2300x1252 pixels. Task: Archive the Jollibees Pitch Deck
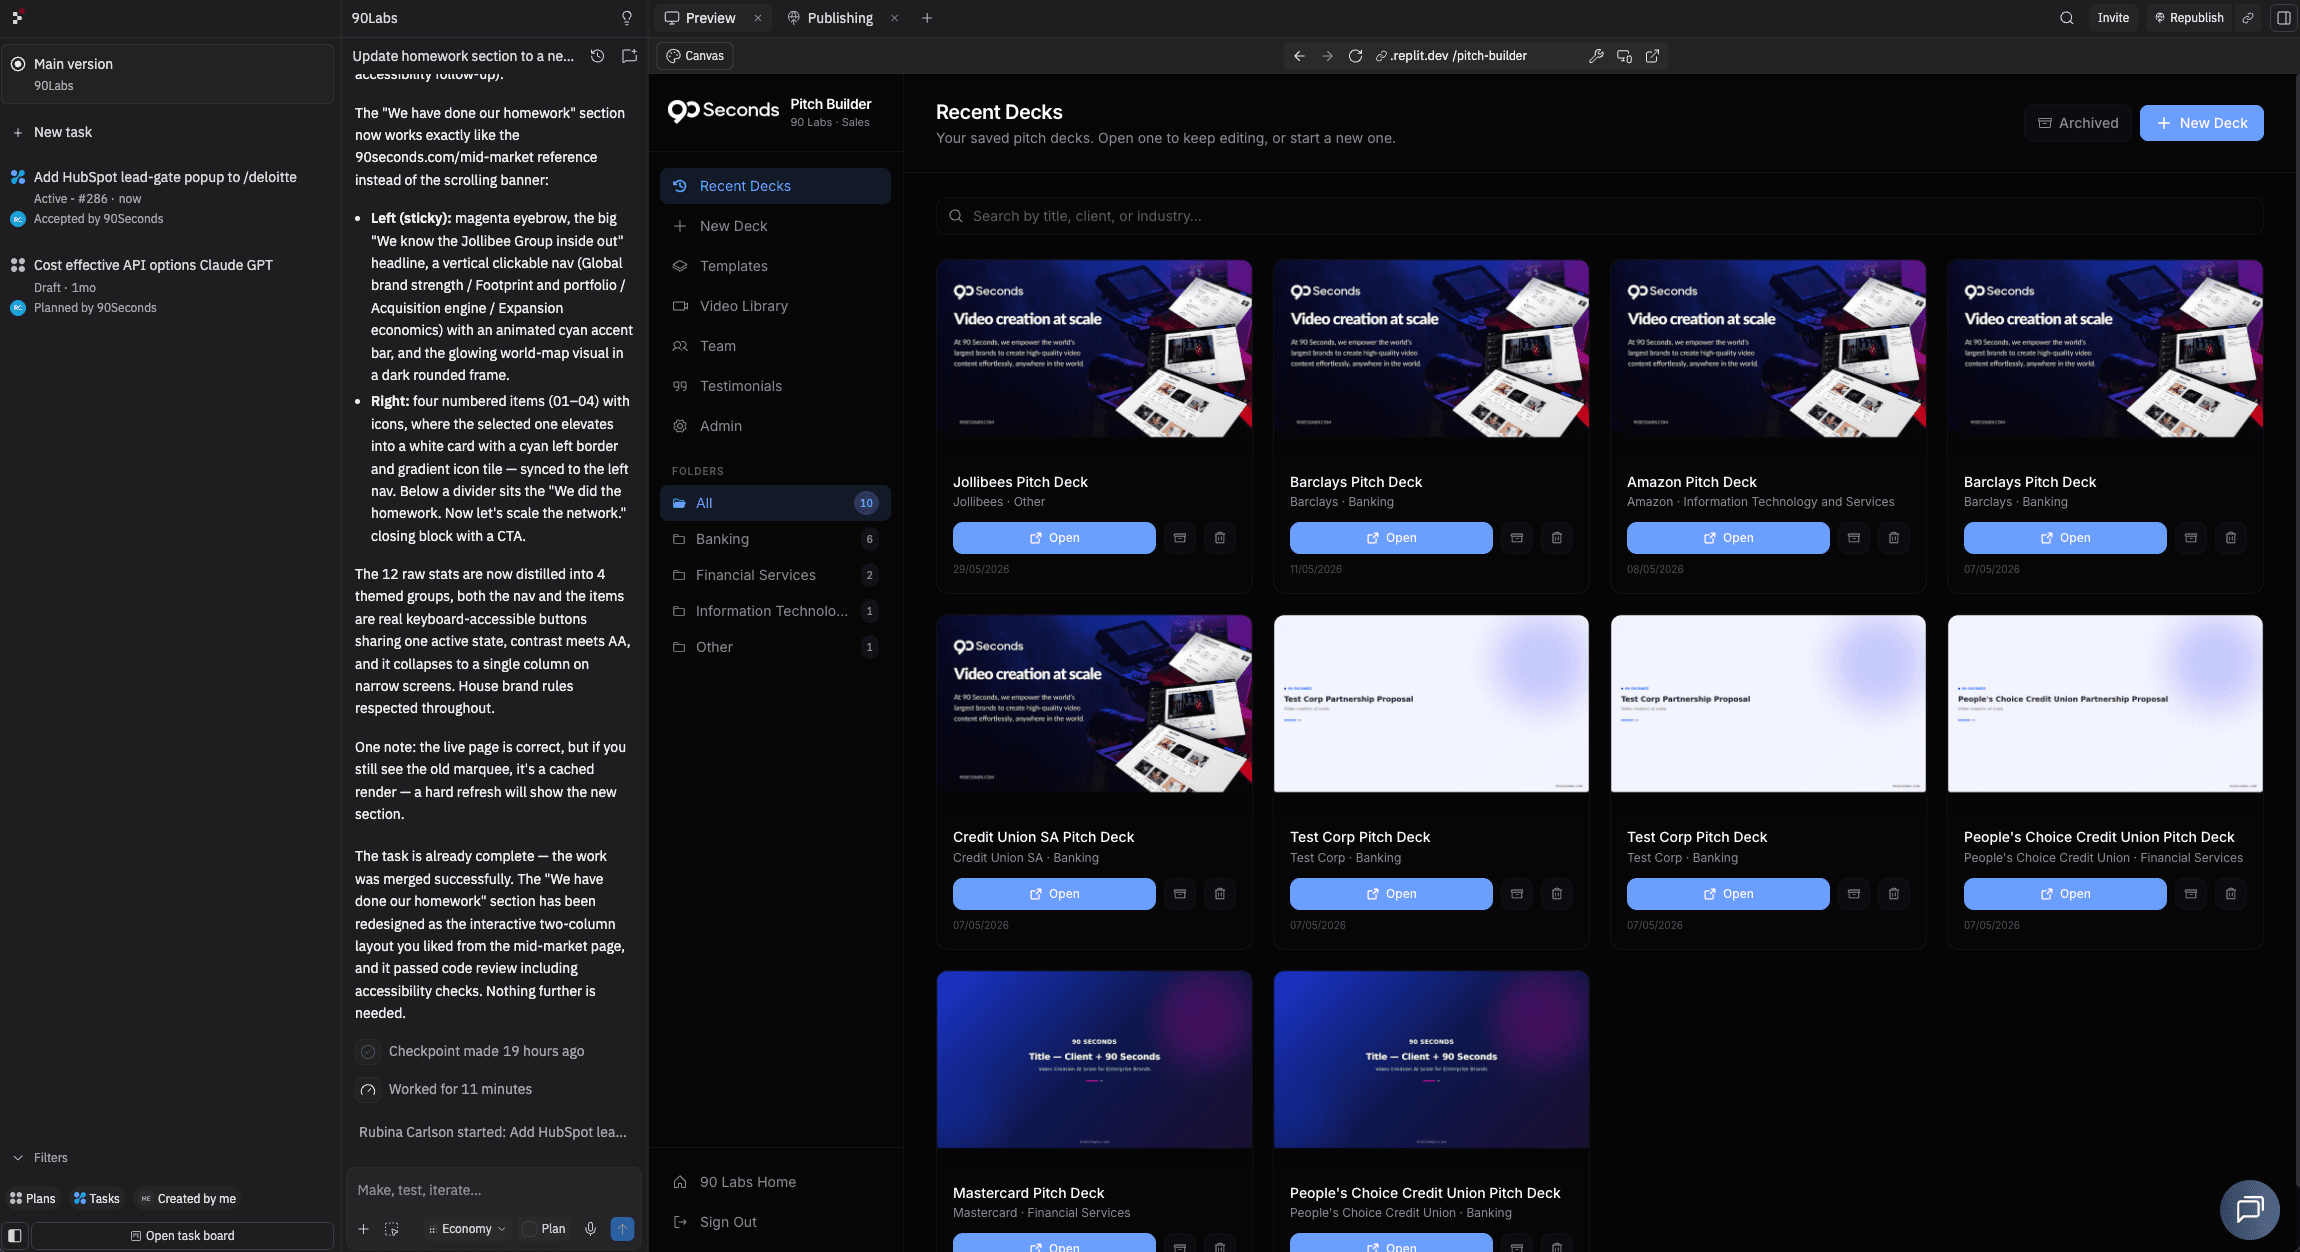click(1180, 538)
